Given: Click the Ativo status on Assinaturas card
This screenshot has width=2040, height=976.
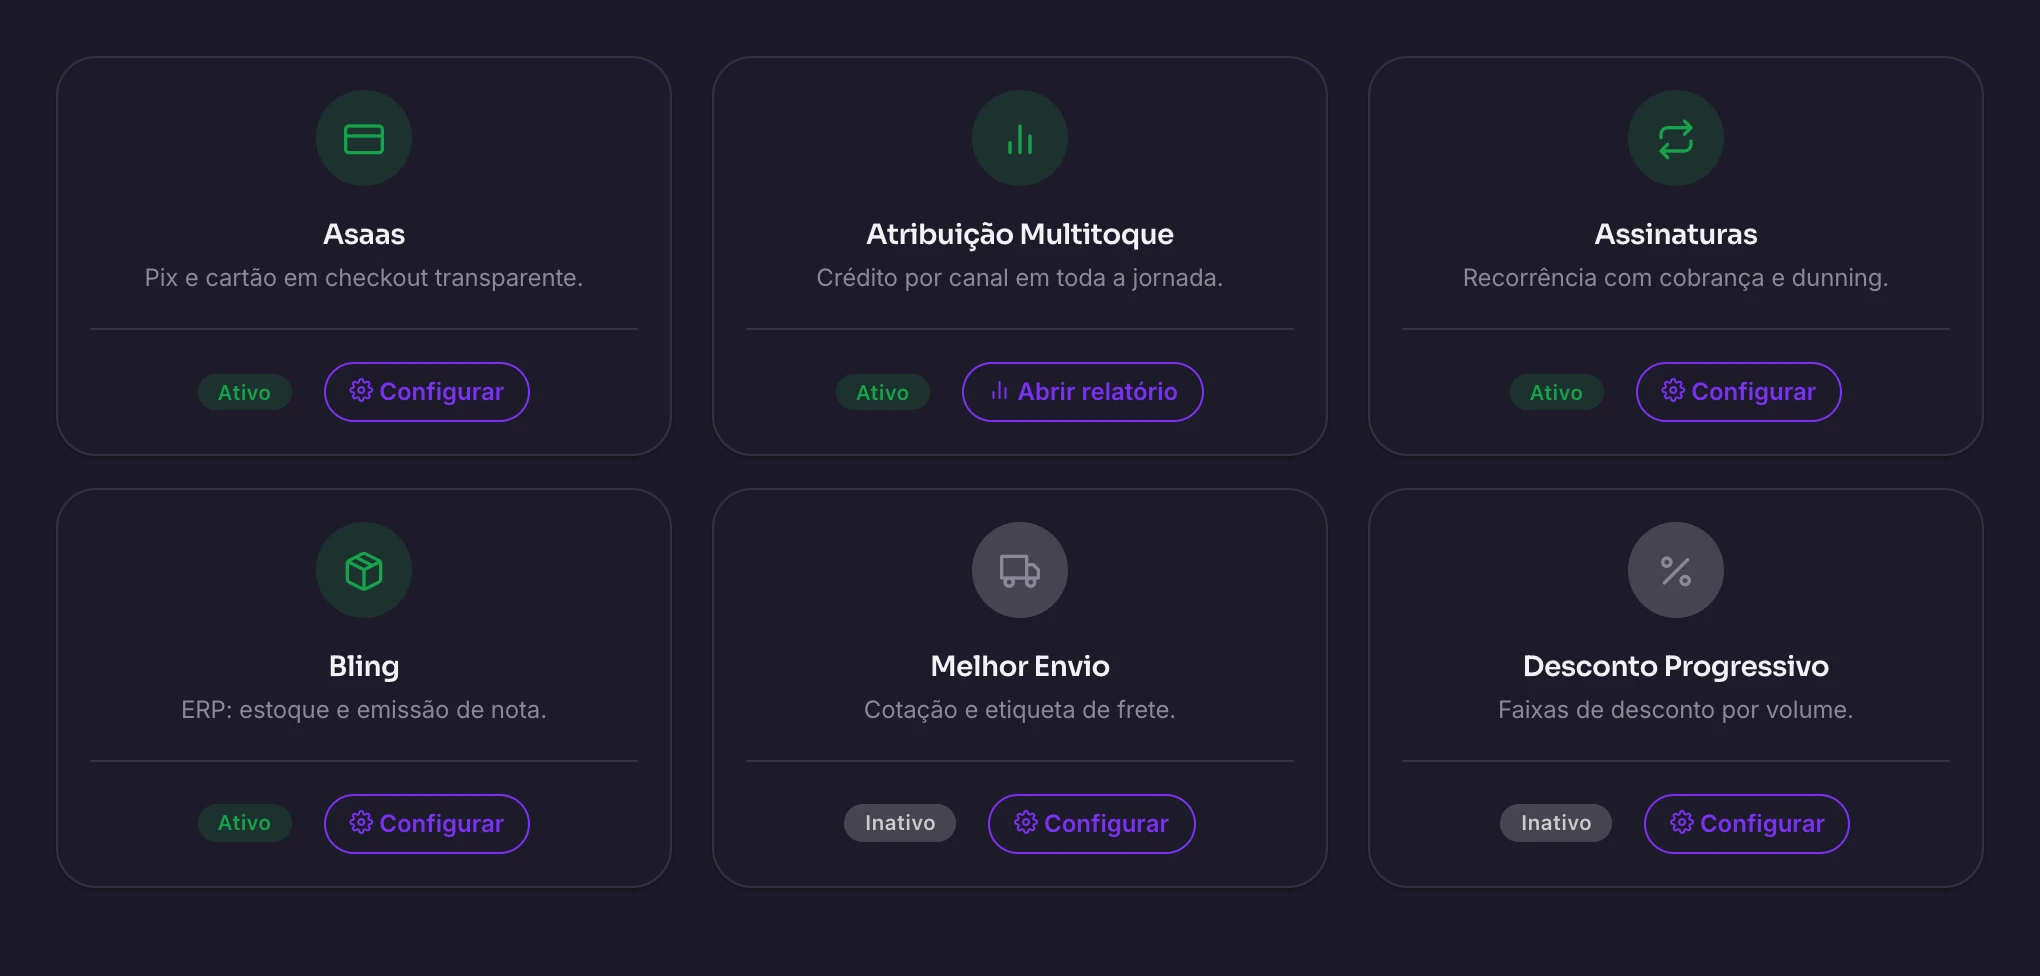Looking at the screenshot, I should click(x=1557, y=392).
